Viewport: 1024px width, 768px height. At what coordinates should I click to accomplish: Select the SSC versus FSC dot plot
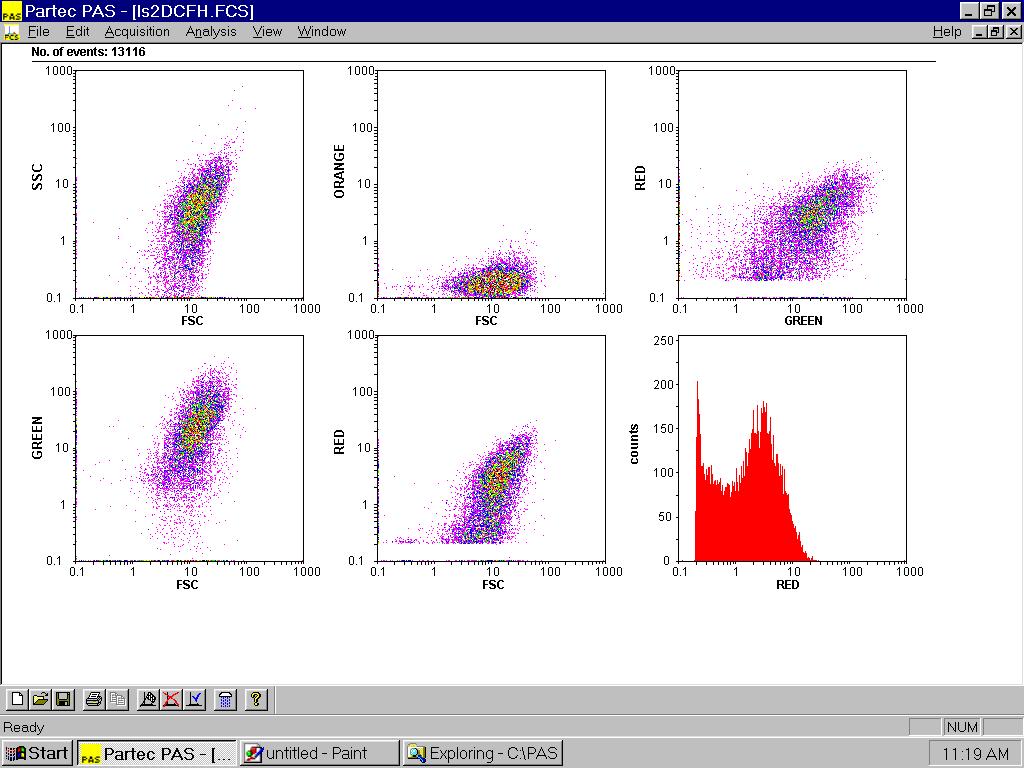pyautogui.click(x=189, y=184)
